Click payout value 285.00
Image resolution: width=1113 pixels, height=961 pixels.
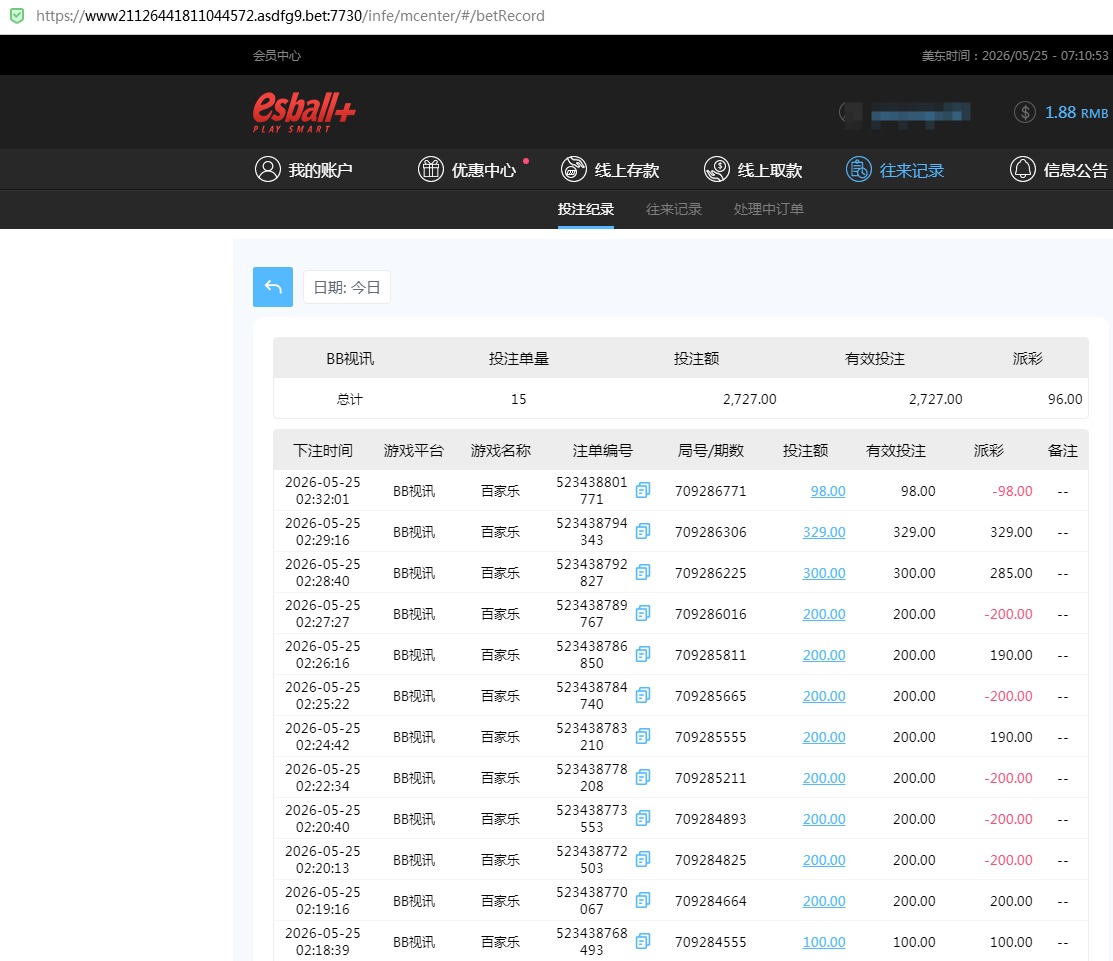1011,573
